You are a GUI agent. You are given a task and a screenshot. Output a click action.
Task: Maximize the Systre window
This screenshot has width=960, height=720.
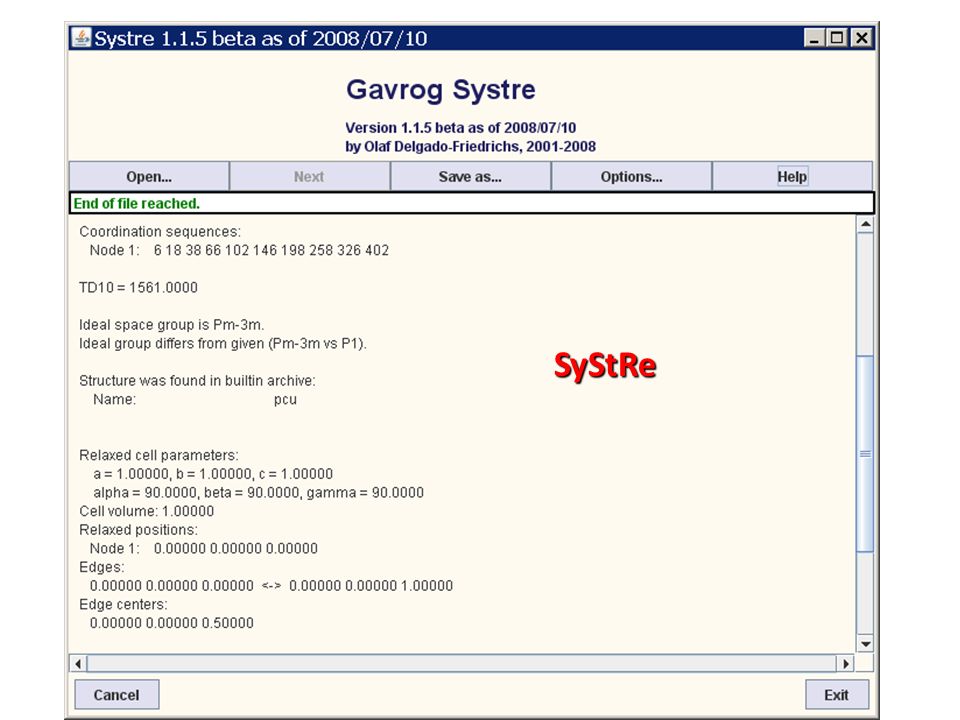coord(836,38)
